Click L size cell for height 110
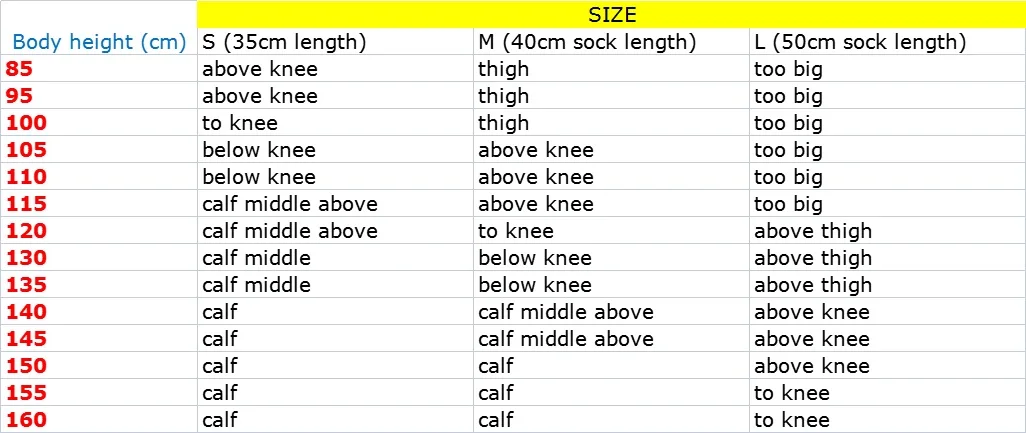 tap(788, 177)
